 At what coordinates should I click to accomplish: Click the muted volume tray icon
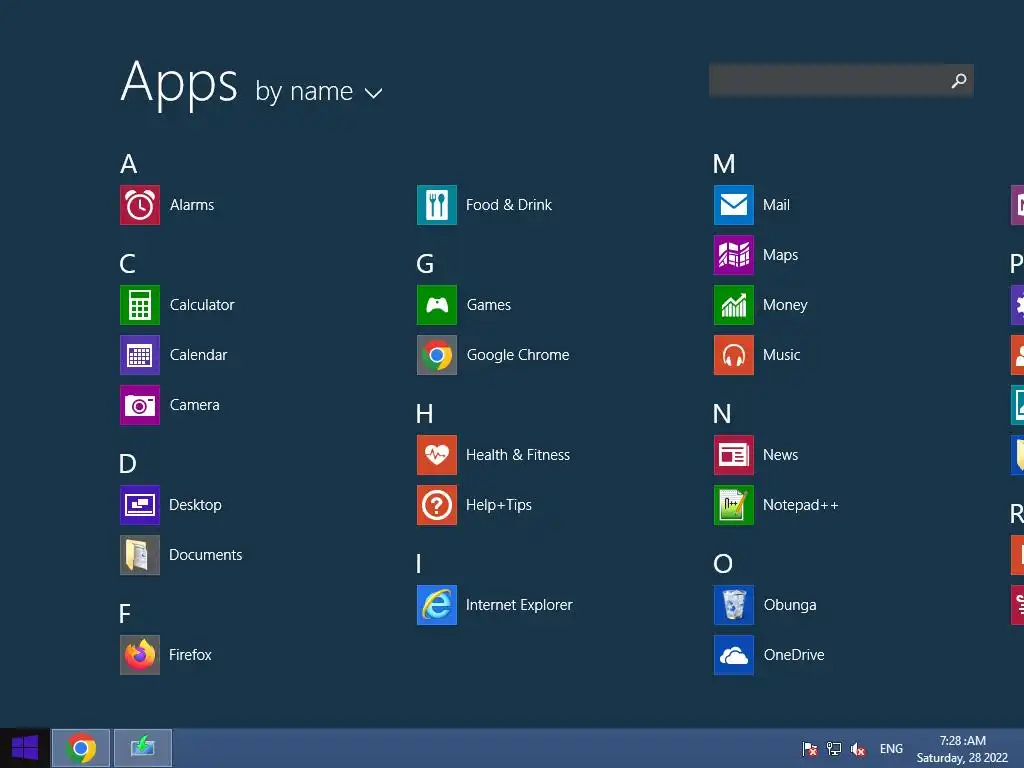coord(858,749)
